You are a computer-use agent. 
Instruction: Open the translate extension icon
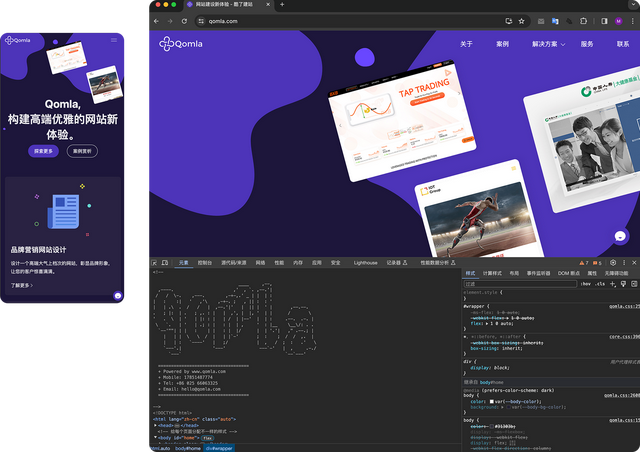[x=555, y=21]
